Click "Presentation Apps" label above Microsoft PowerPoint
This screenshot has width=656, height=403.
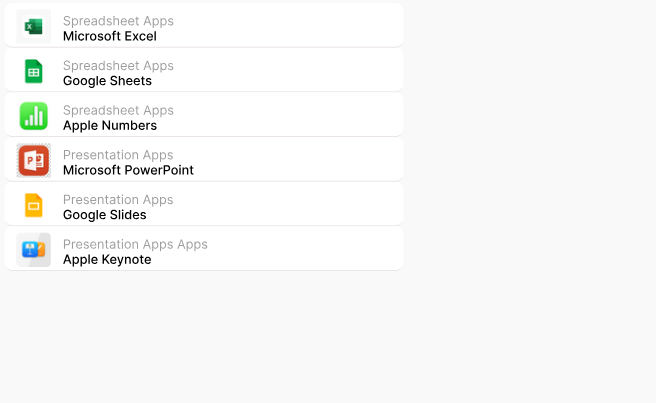118,155
